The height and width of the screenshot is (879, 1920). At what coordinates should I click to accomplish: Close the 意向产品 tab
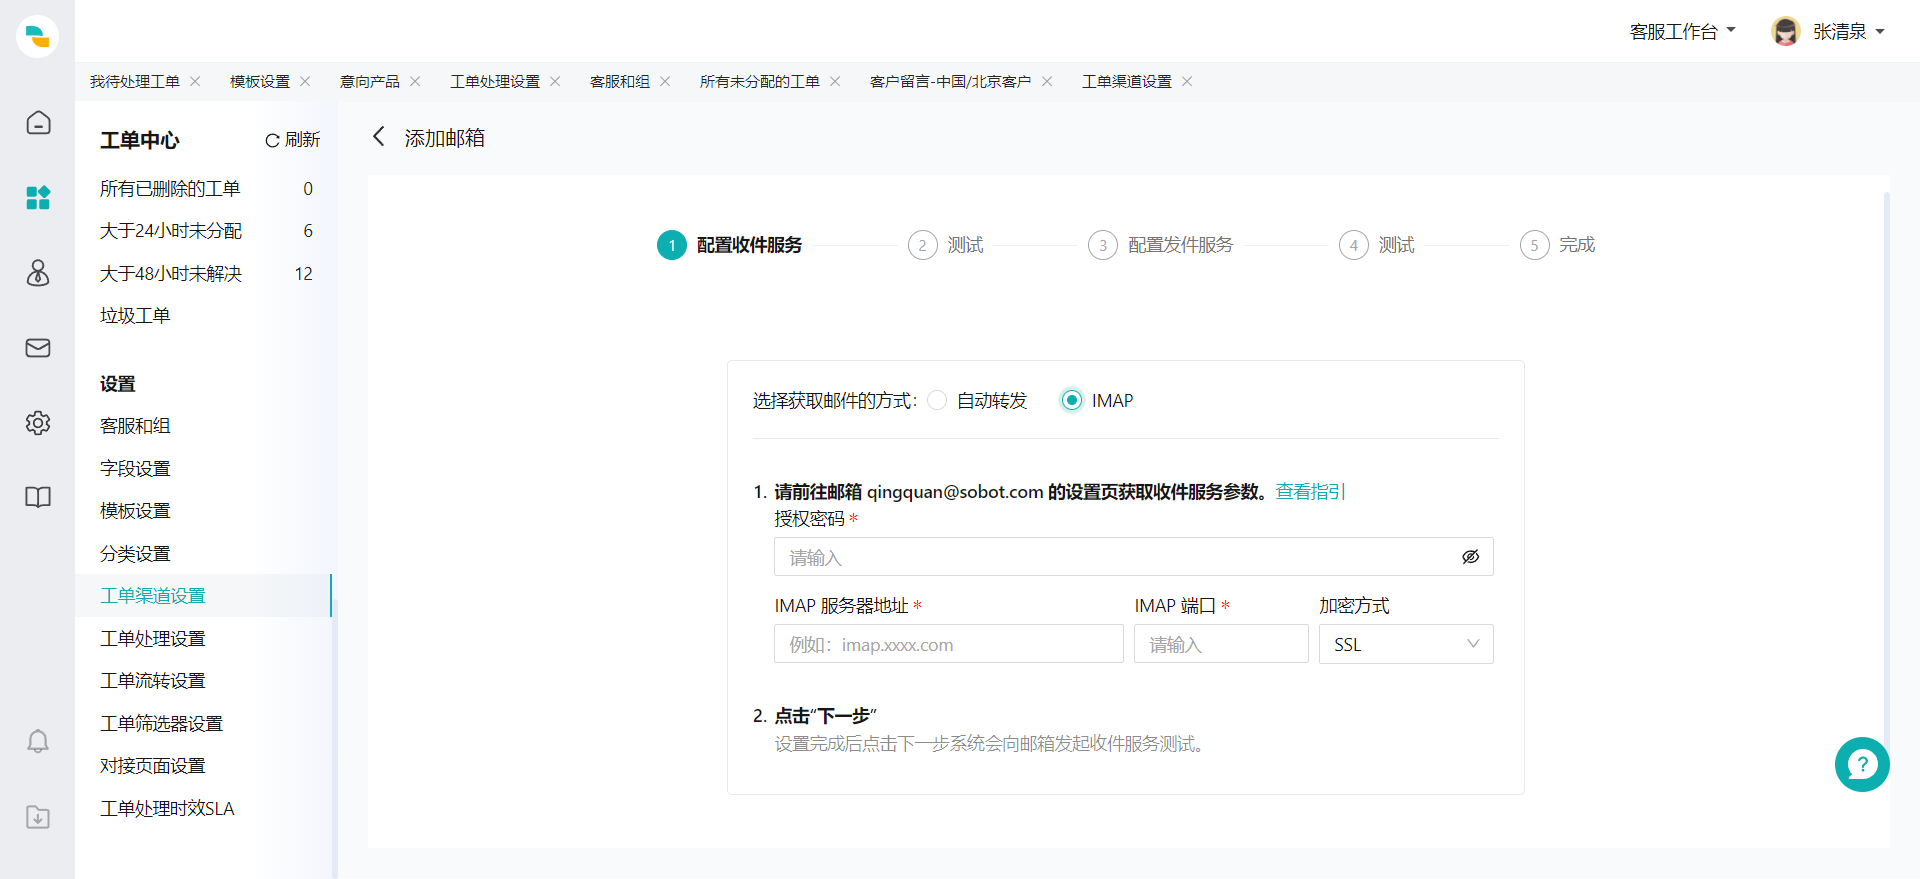click(415, 81)
